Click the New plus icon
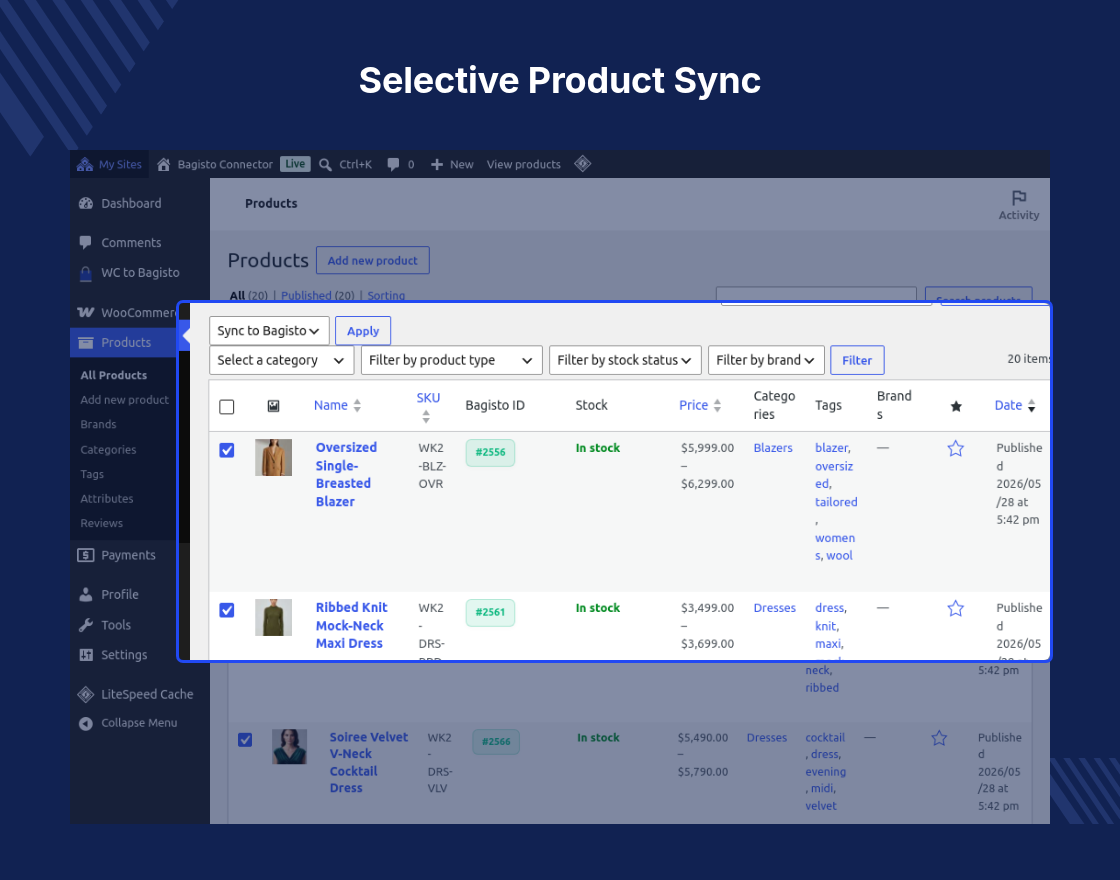1120x880 pixels. 436,164
